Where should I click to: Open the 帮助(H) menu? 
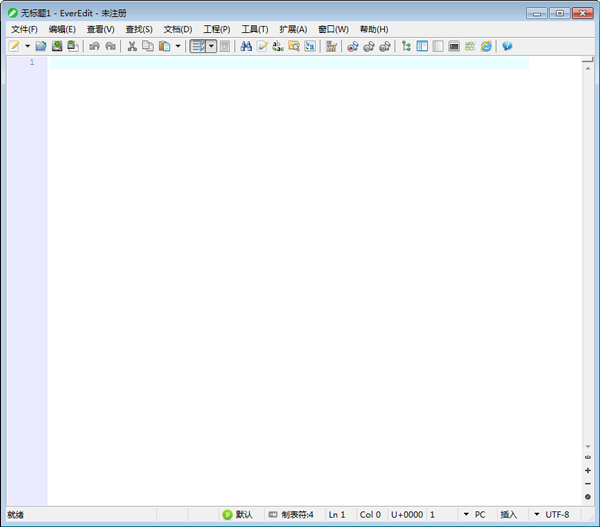[x=374, y=29]
